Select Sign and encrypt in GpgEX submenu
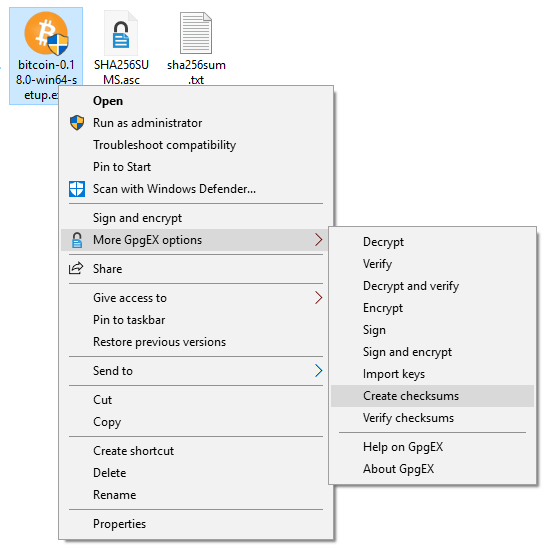 (432, 352)
